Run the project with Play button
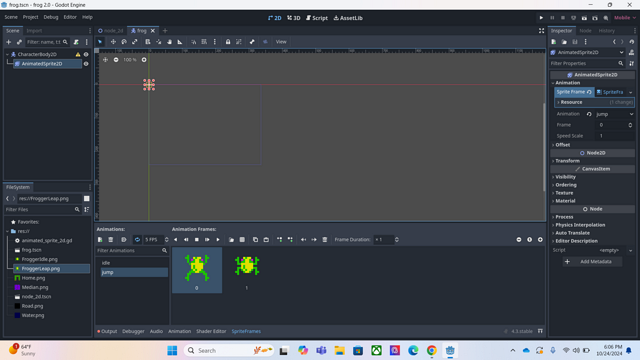Image resolution: width=640 pixels, height=360 pixels. pyautogui.click(x=541, y=18)
